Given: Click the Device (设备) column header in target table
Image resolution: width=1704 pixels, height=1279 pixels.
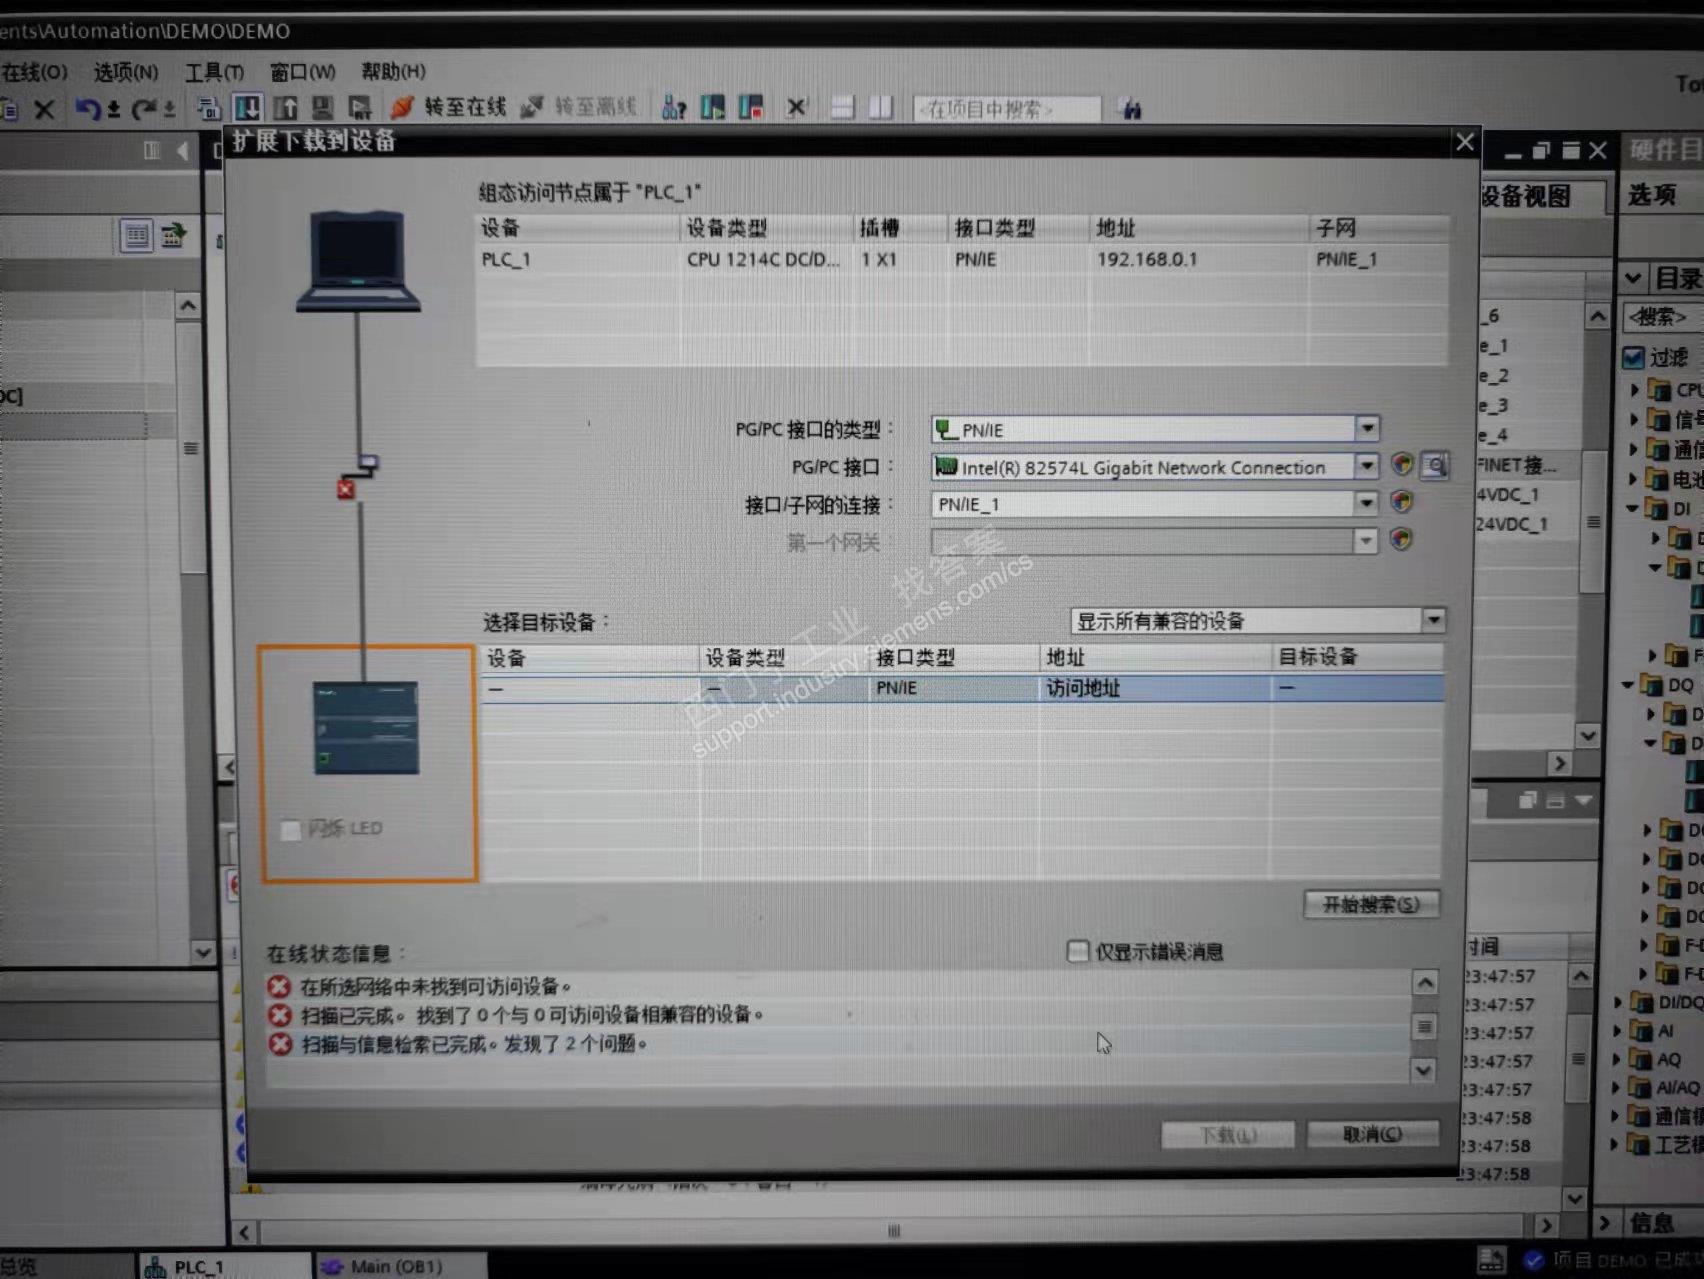Looking at the screenshot, I should click(590, 658).
